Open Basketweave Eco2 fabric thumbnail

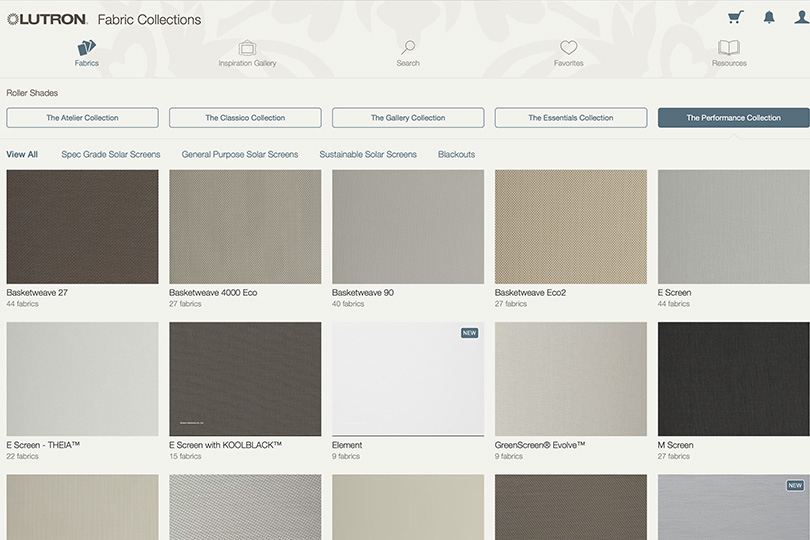[571, 227]
